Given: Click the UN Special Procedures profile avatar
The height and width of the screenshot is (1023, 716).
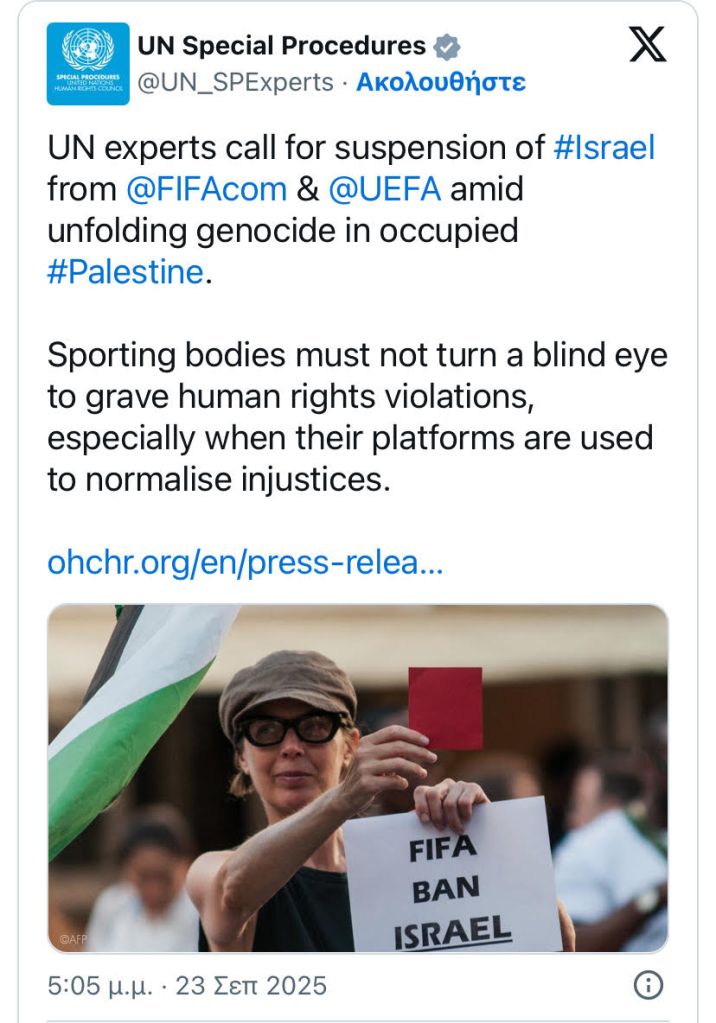Looking at the screenshot, I should pos(88,64).
